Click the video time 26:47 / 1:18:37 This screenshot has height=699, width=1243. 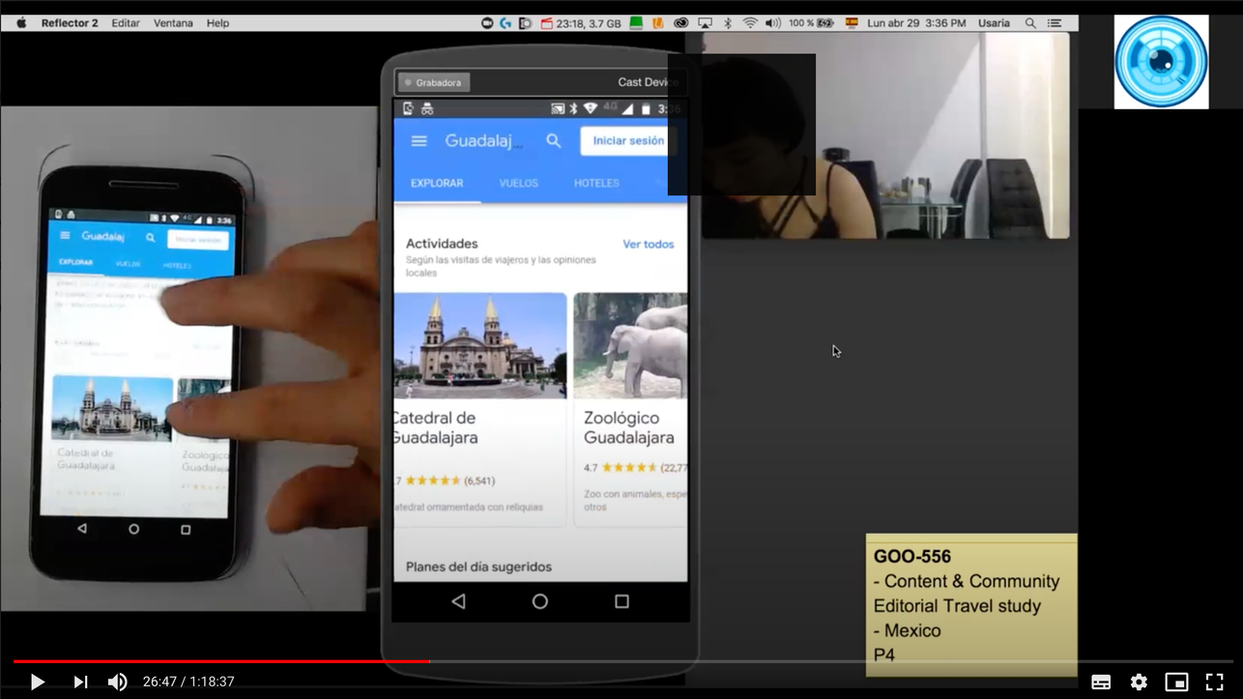point(188,682)
